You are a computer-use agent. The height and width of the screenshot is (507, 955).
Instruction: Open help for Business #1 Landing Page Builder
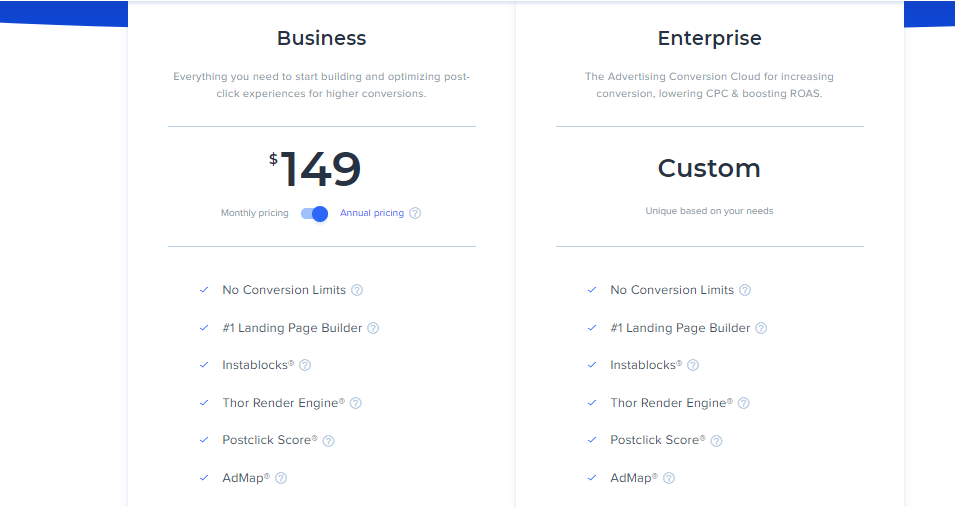373,328
